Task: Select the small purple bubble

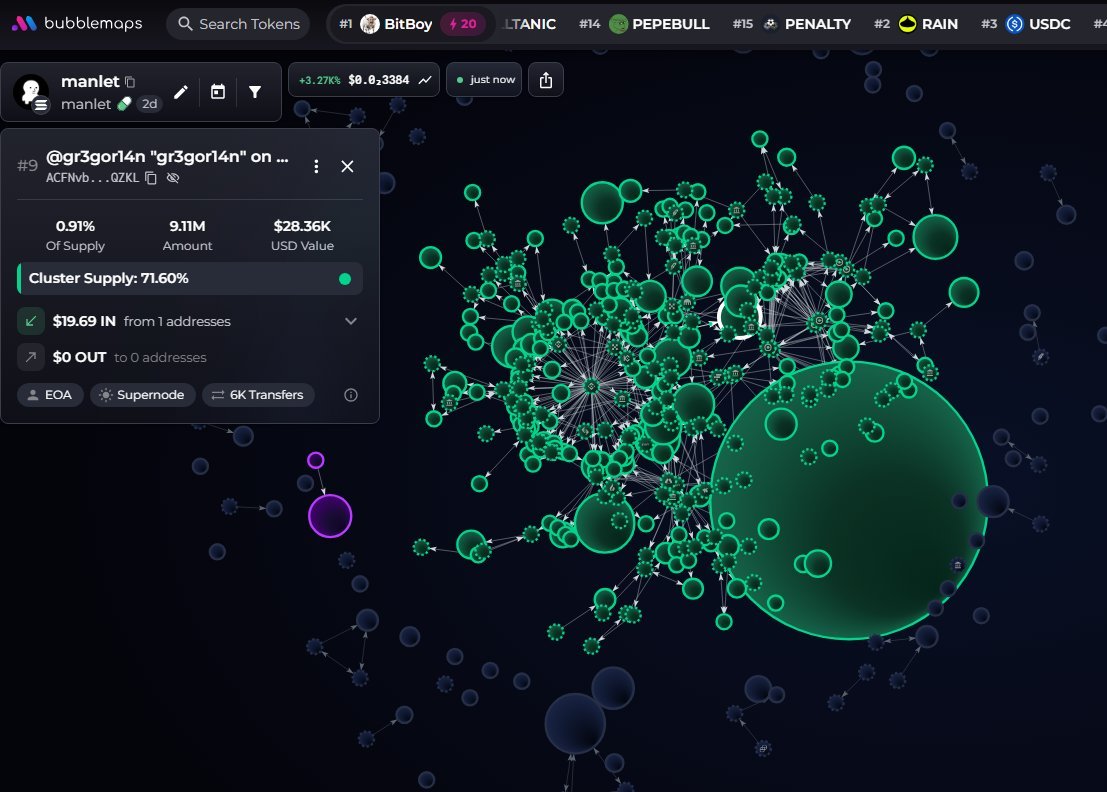Action: (316, 460)
